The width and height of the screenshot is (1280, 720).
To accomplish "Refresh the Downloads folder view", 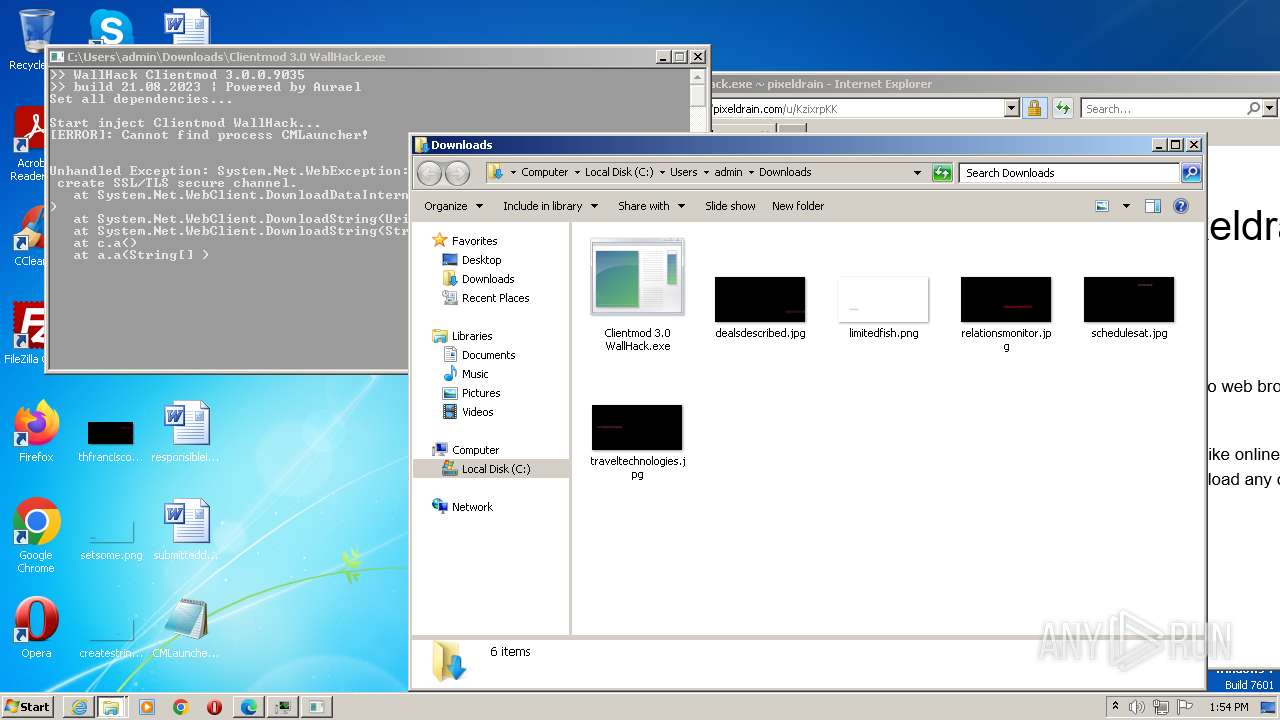I will point(942,173).
